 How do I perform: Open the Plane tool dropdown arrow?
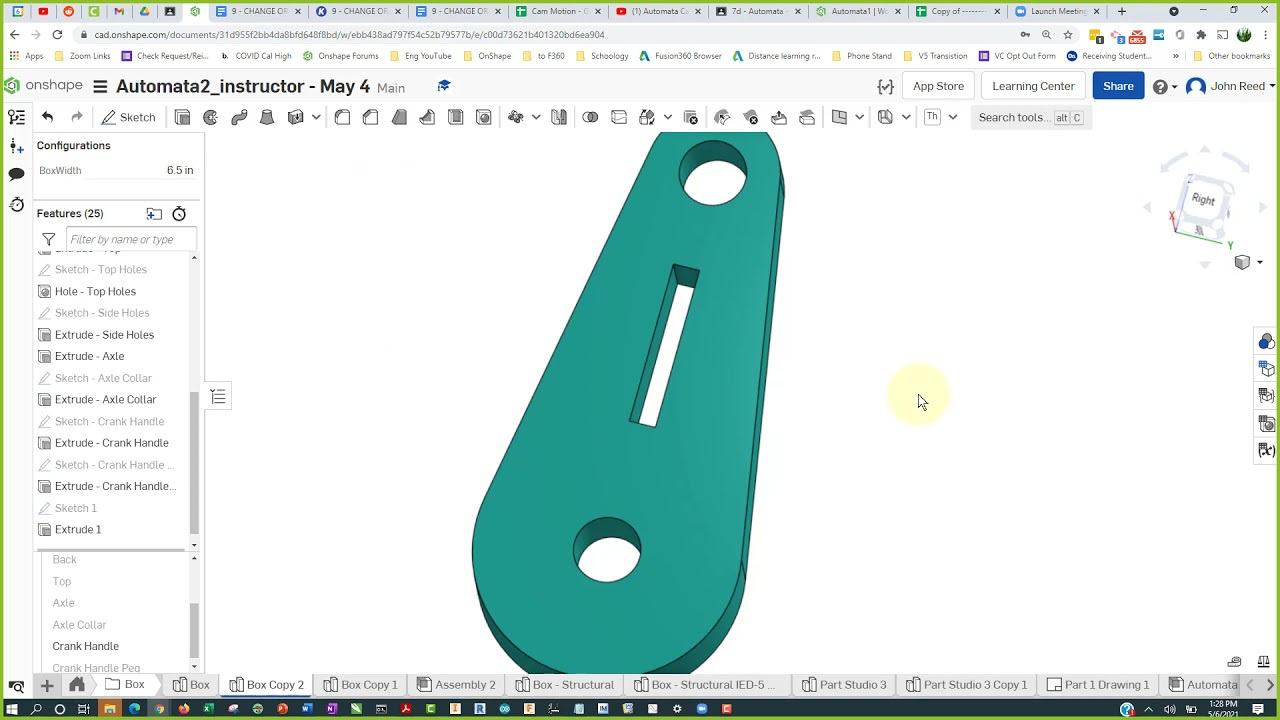tap(859, 117)
